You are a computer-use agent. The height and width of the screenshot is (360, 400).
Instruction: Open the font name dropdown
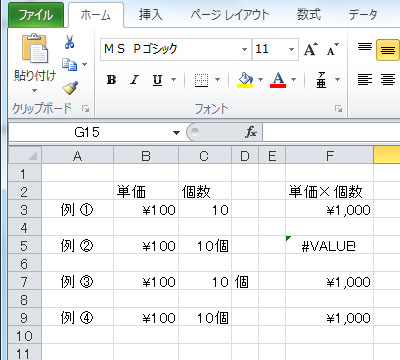click(x=244, y=50)
